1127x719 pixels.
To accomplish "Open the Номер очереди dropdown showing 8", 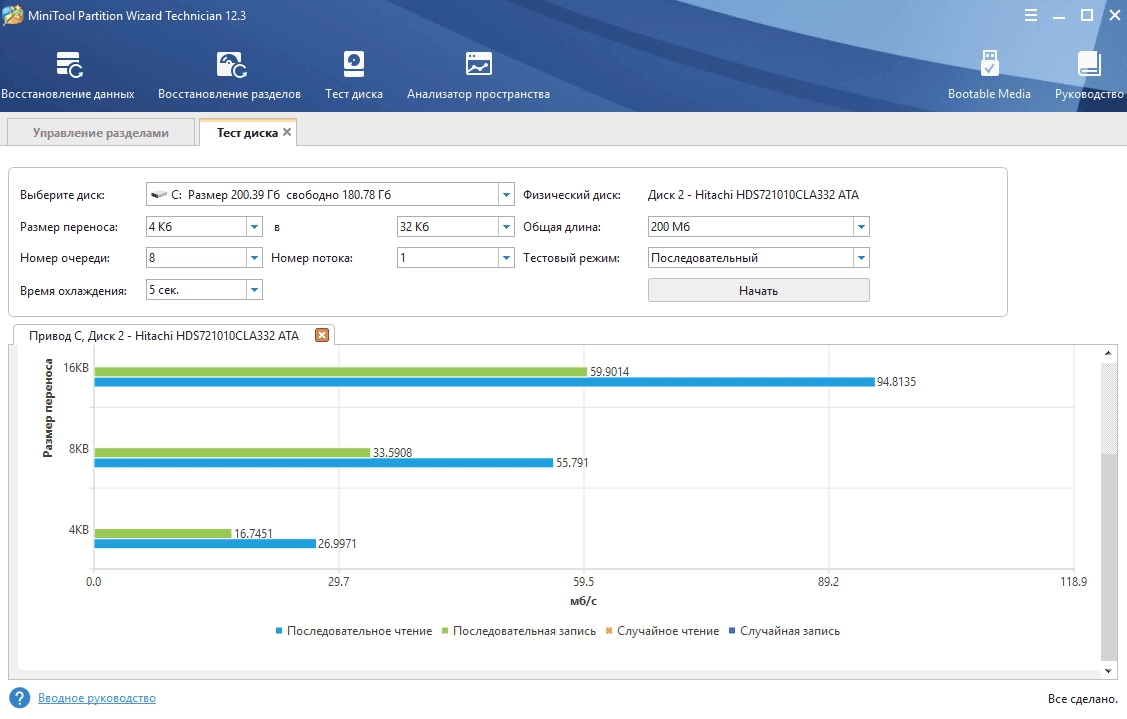I will pyautogui.click(x=254, y=257).
